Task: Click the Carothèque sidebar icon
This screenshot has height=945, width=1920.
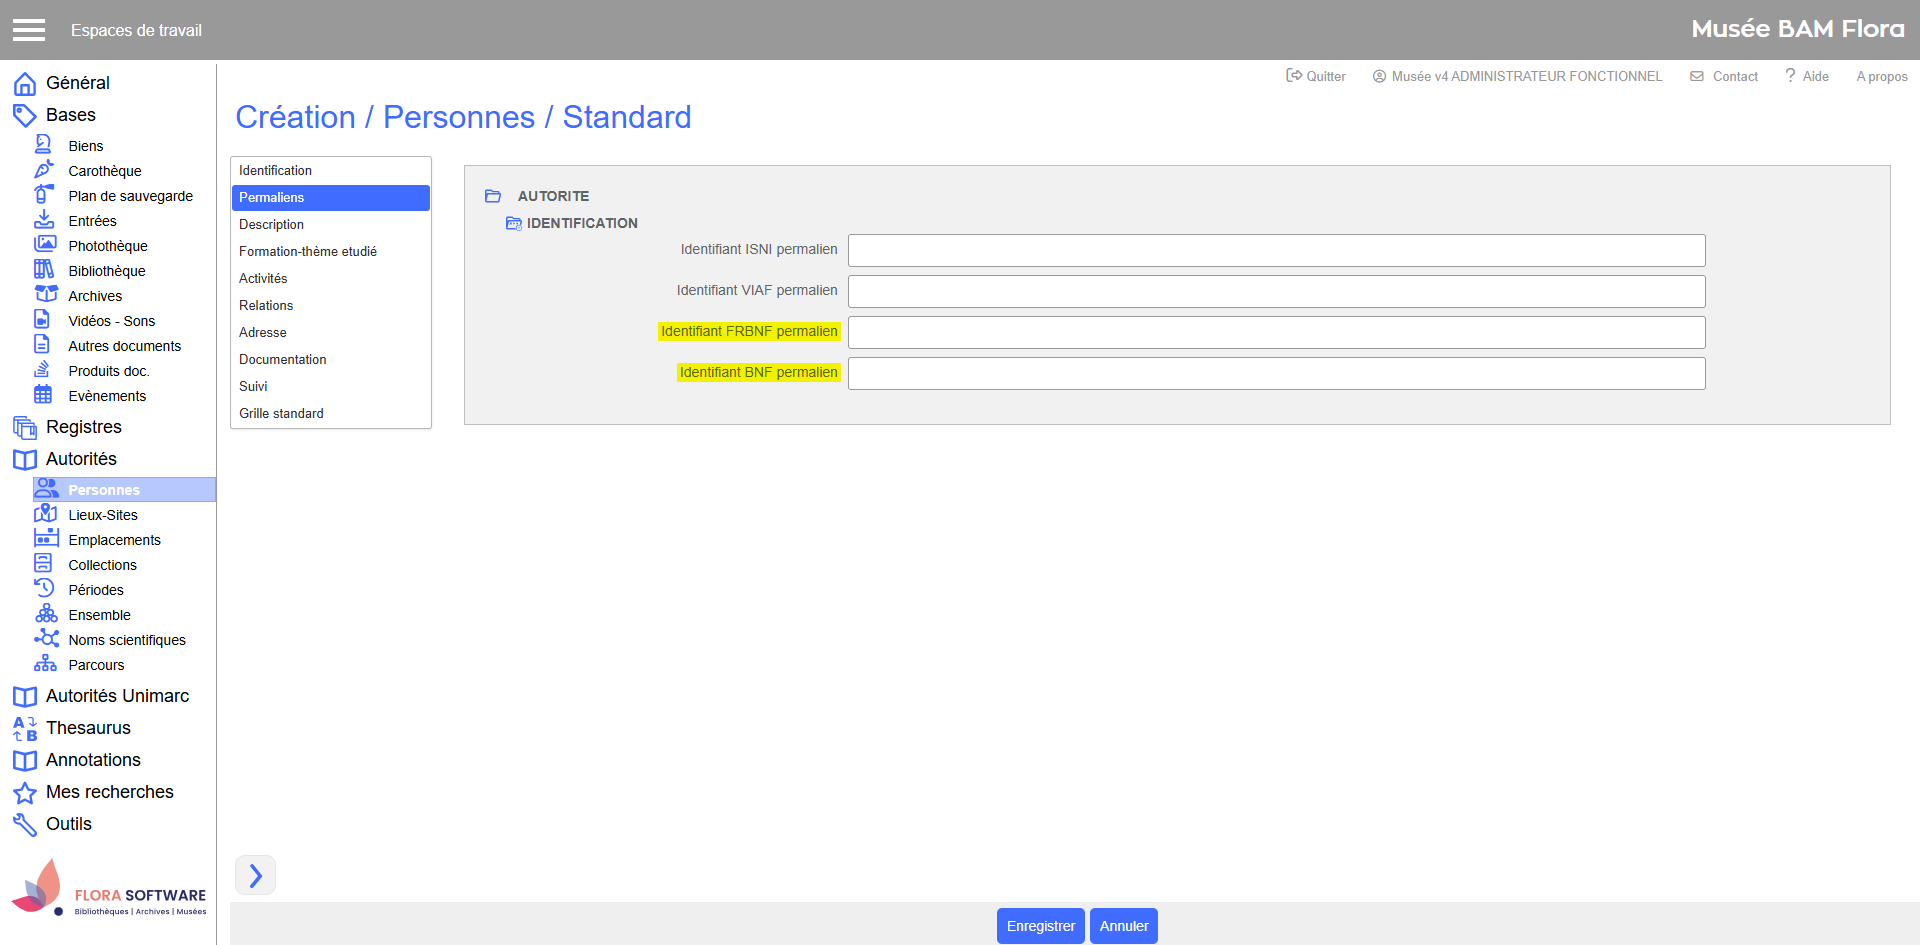Action: click(44, 170)
